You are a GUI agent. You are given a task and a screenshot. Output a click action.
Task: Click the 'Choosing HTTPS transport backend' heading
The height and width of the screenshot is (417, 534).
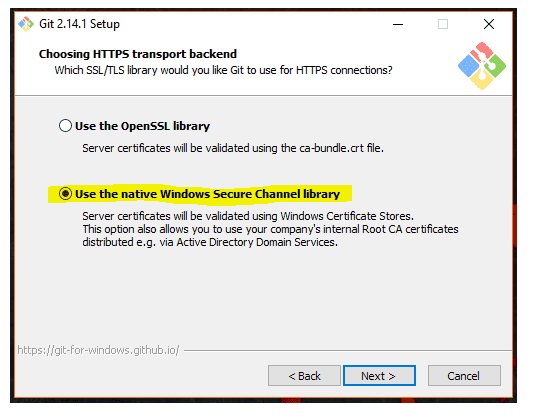138,54
